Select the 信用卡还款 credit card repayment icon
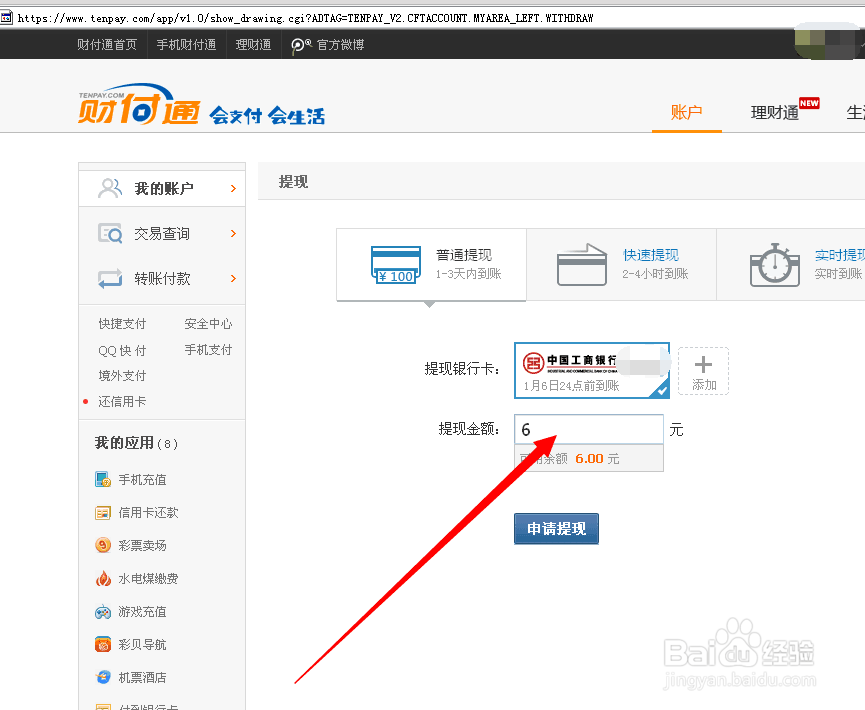This screenshot has width=865, height=710. [104, 512]
